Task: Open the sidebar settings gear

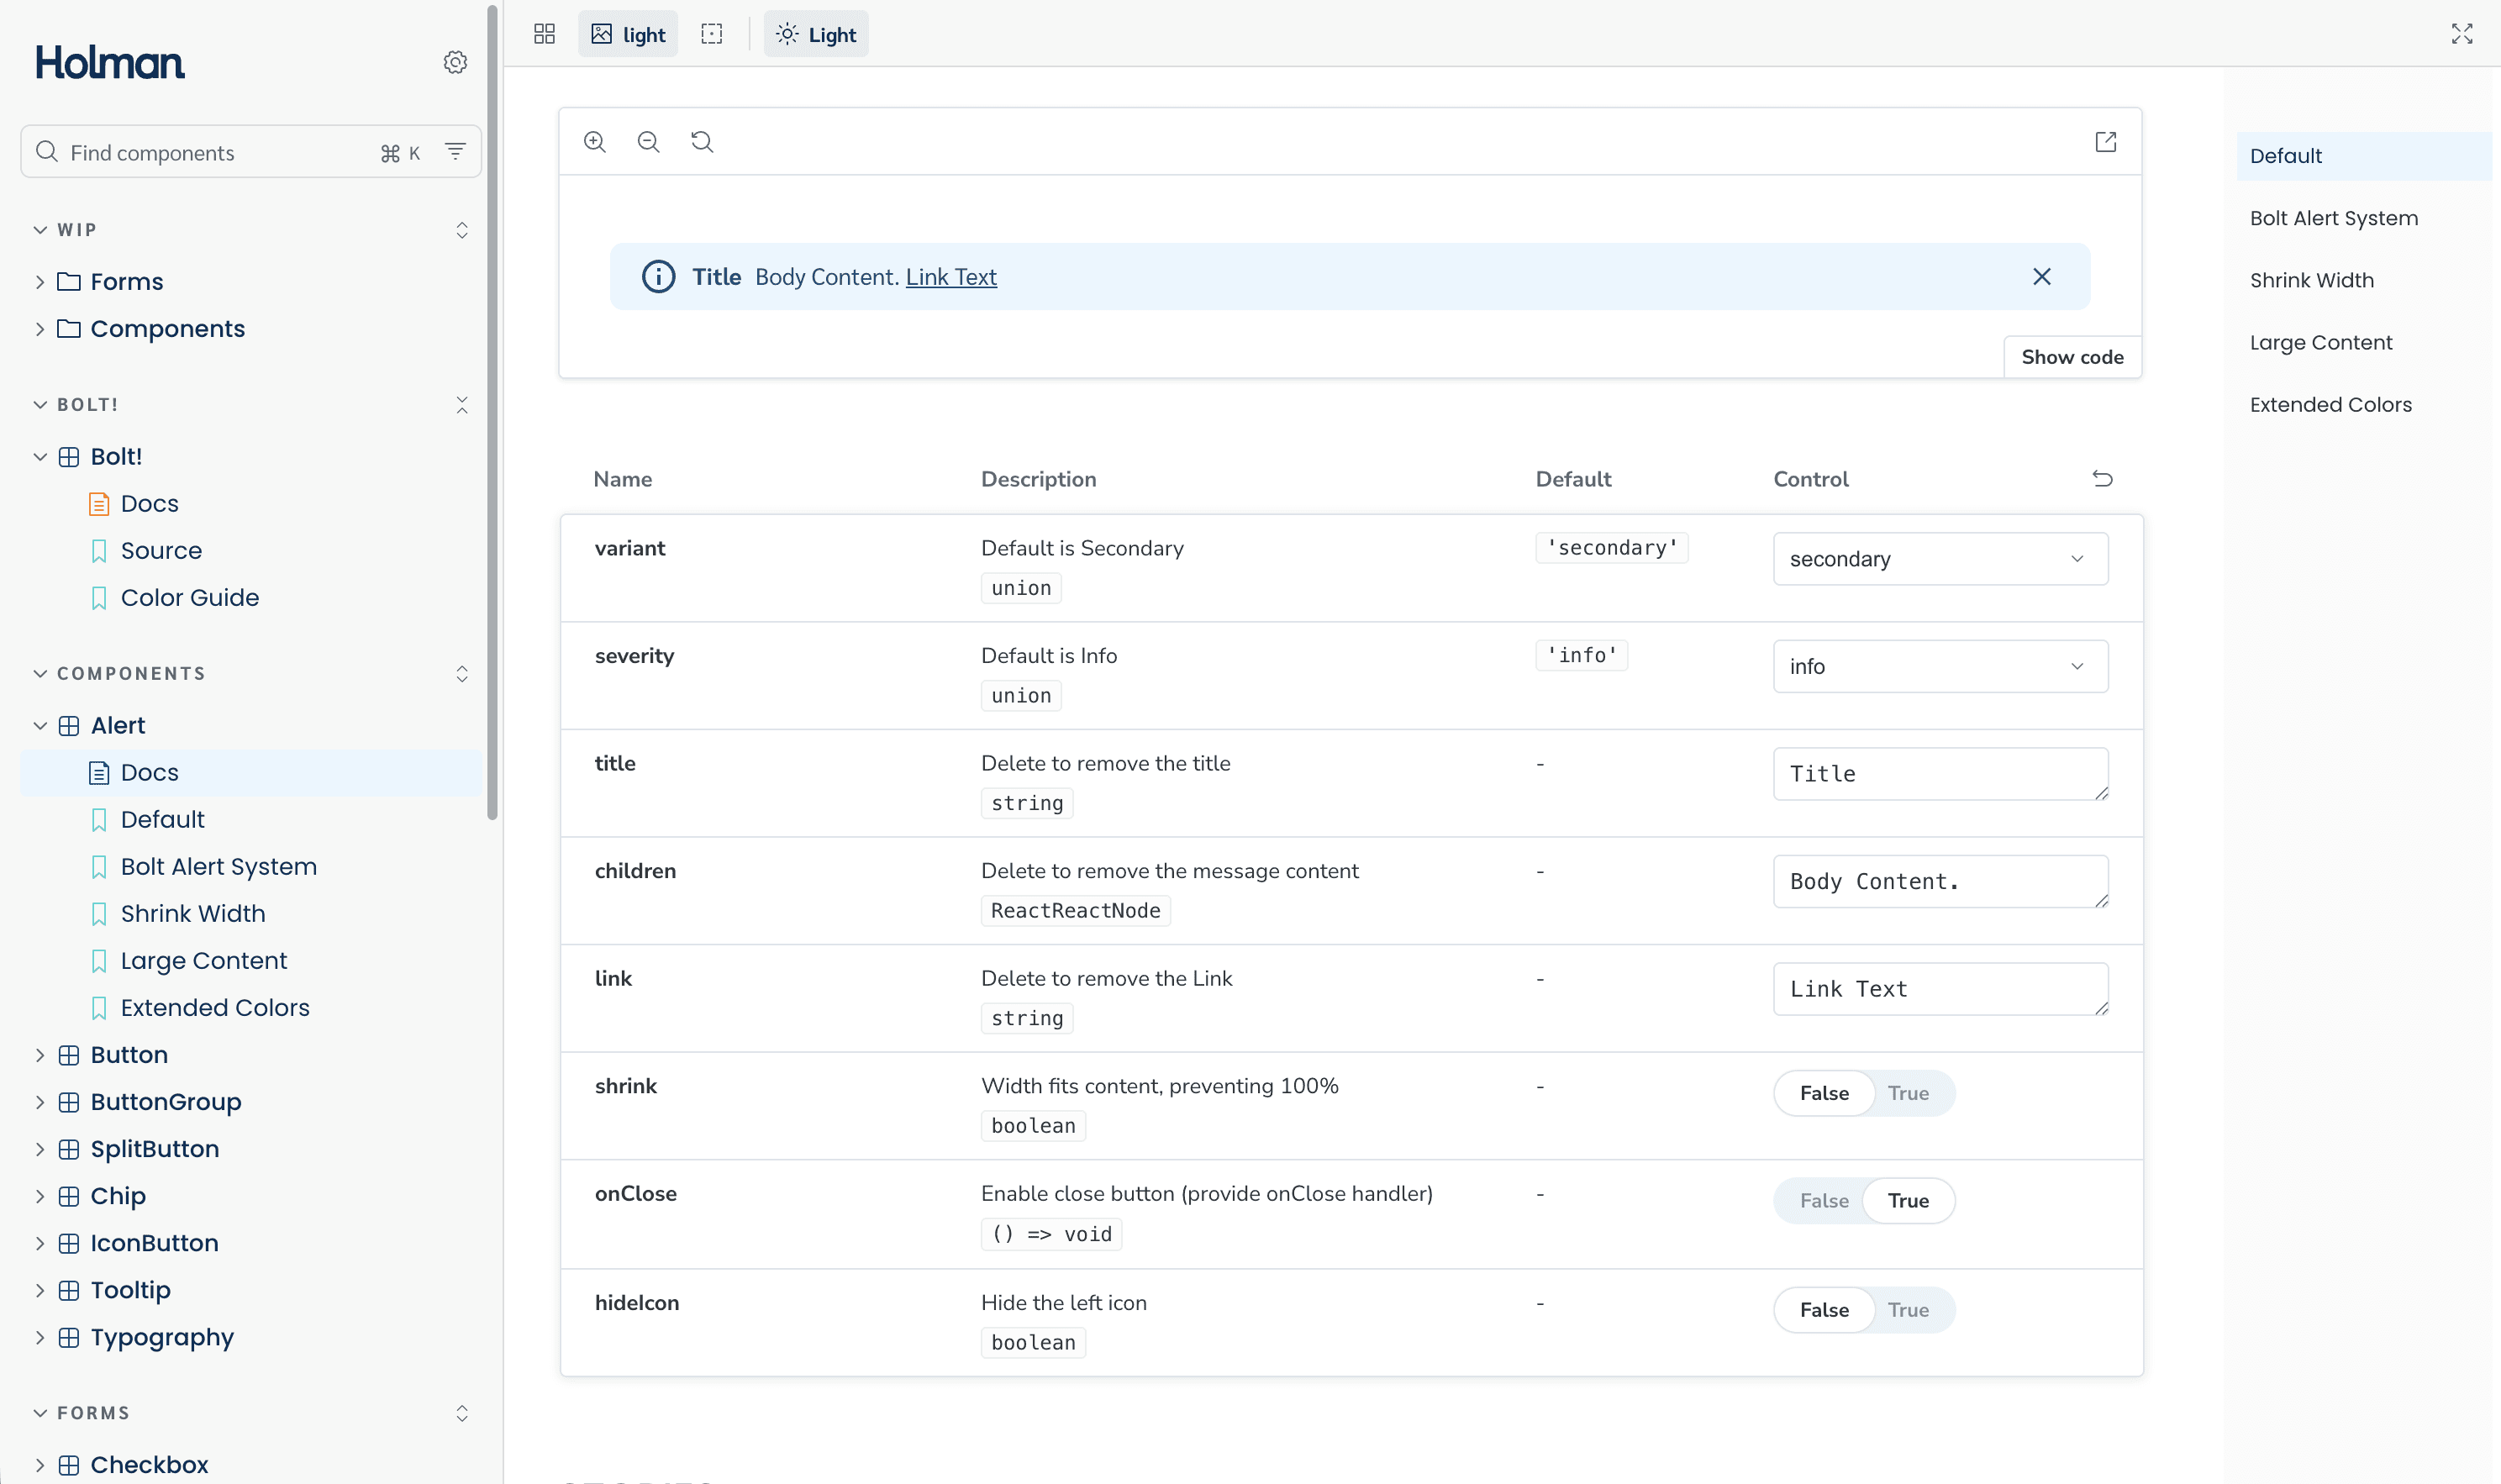Action: (455, 63)
